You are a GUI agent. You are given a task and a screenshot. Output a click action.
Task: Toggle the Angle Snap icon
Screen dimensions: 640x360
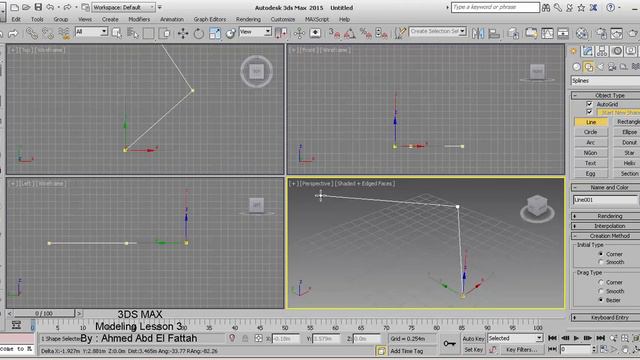coord(350,33)
